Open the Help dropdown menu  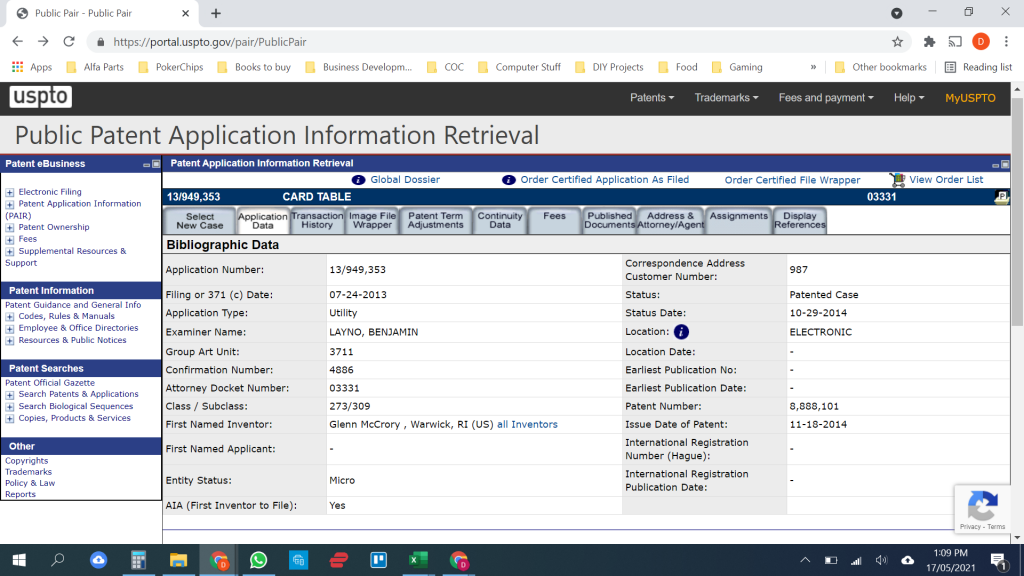(908, 97)
